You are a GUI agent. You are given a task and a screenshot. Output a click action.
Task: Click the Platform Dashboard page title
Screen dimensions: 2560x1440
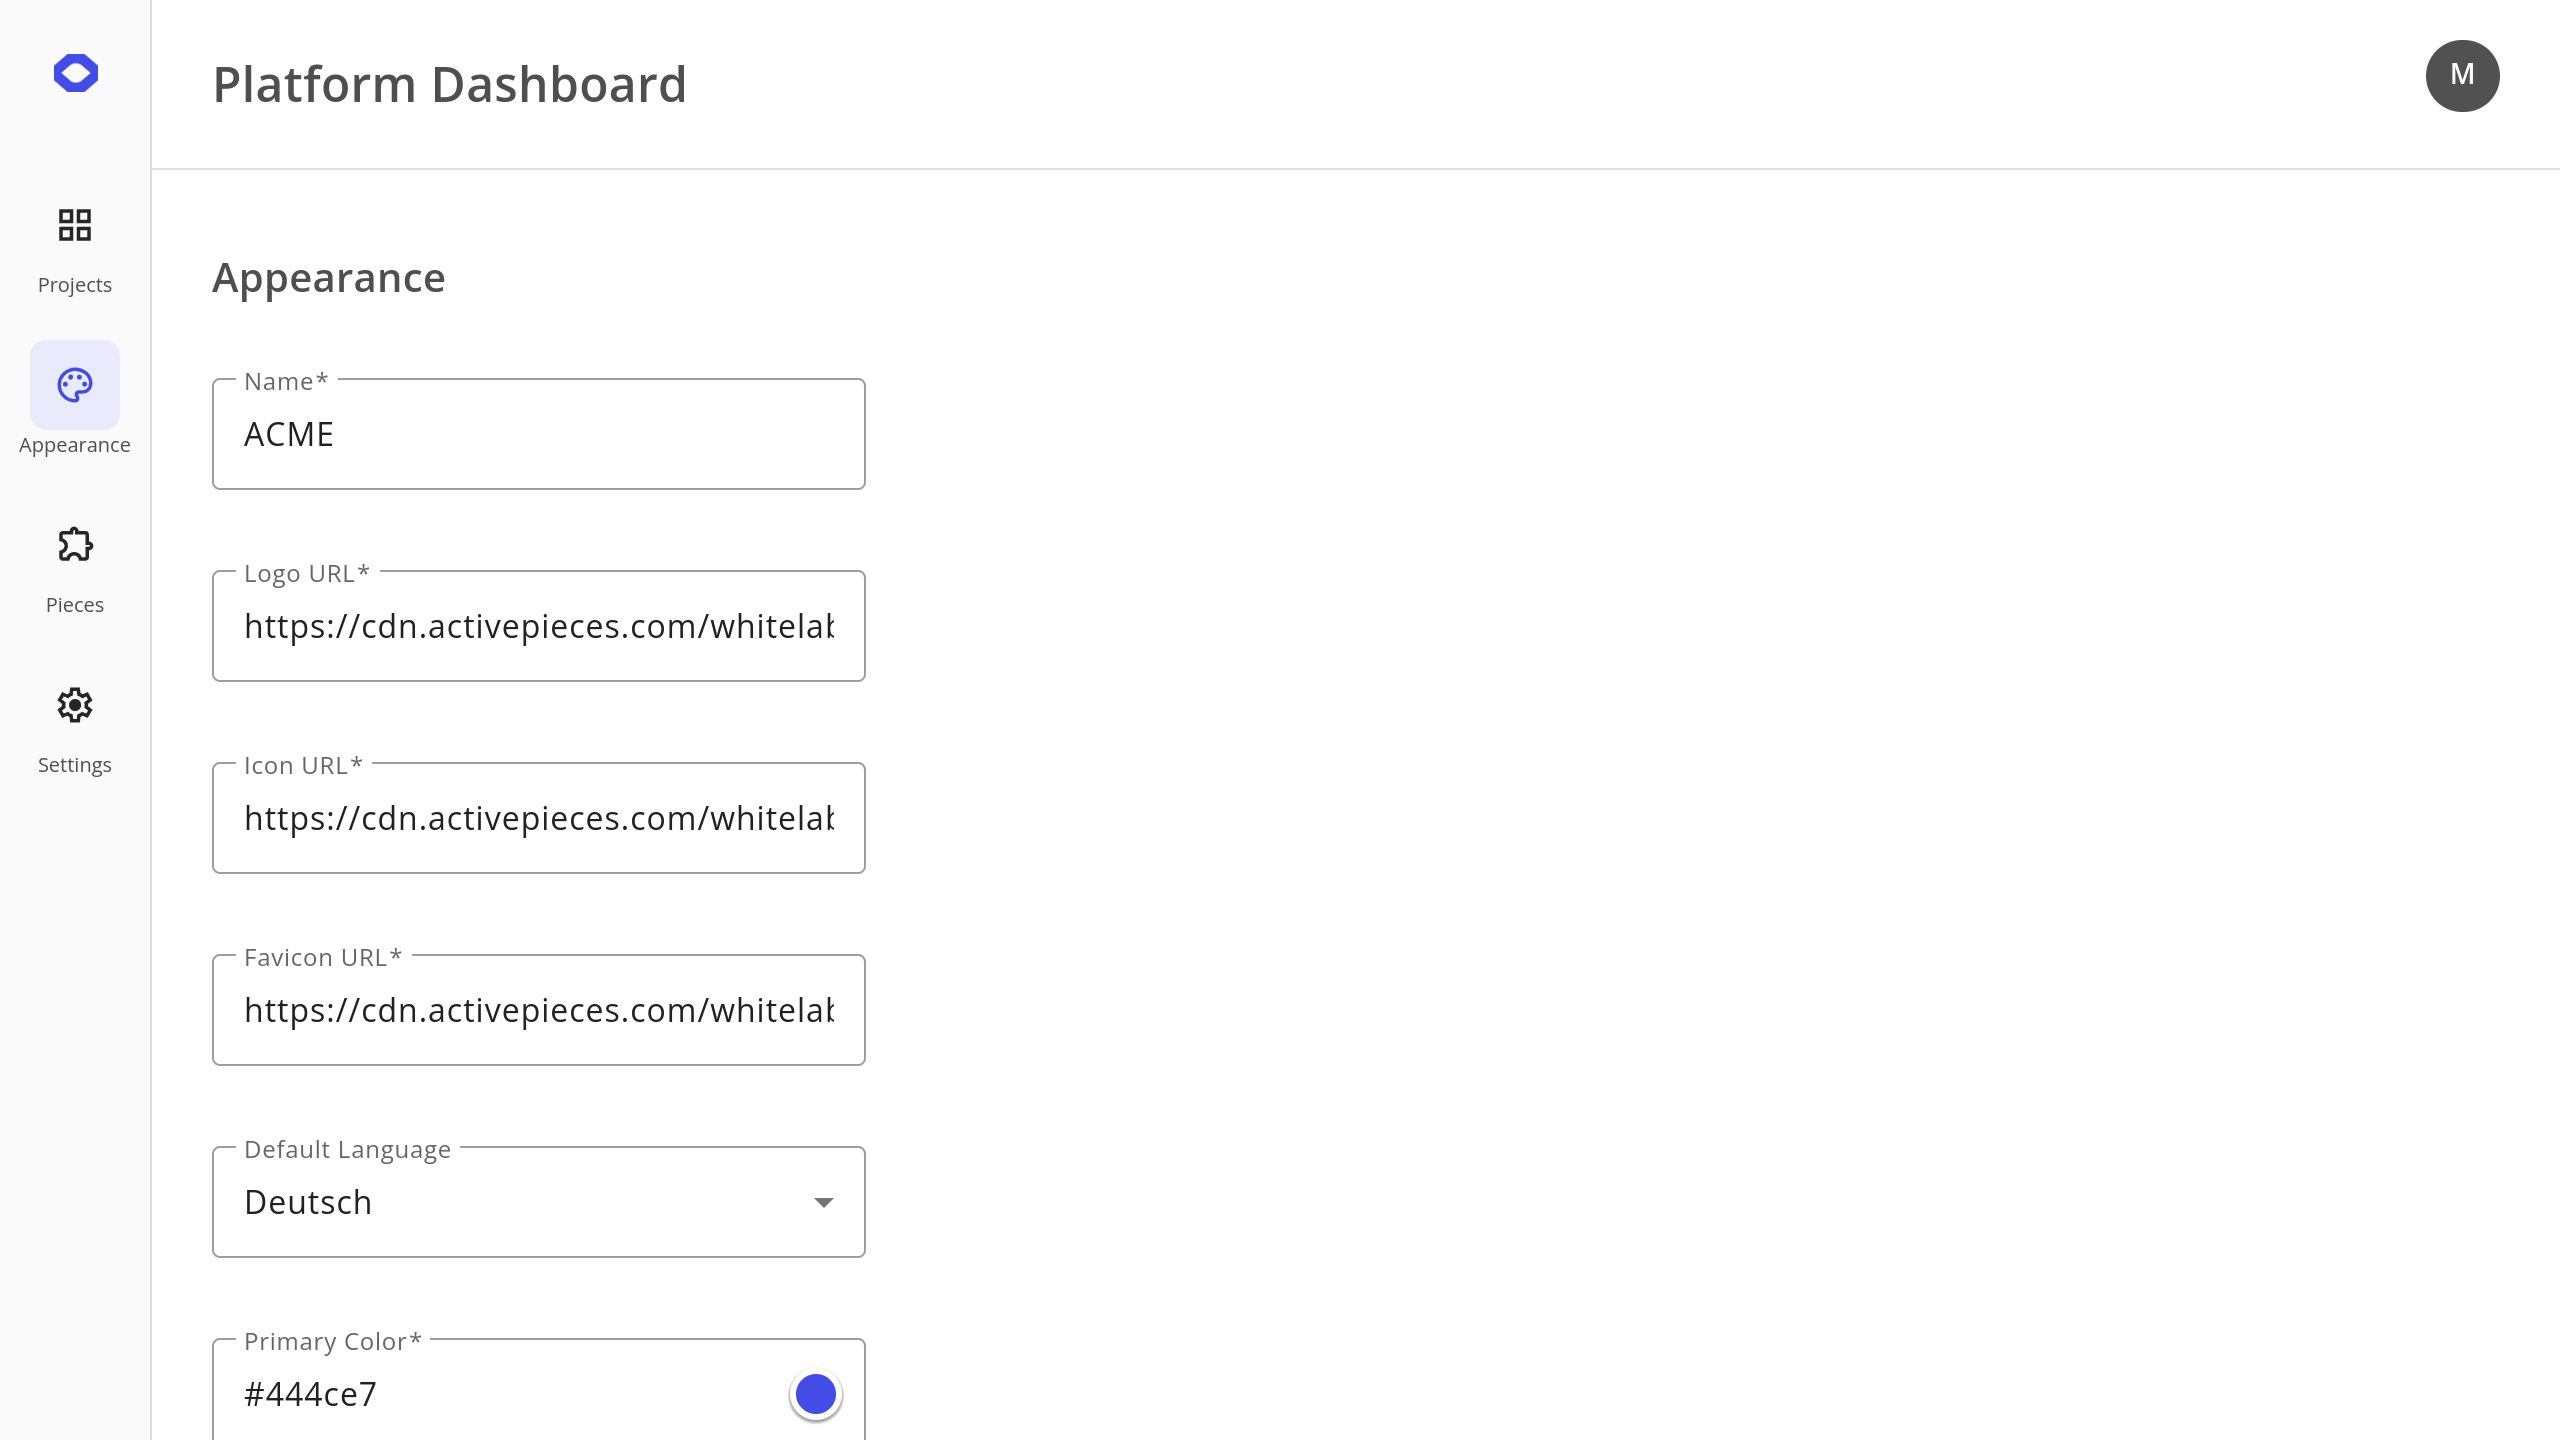tap(449, 84)
